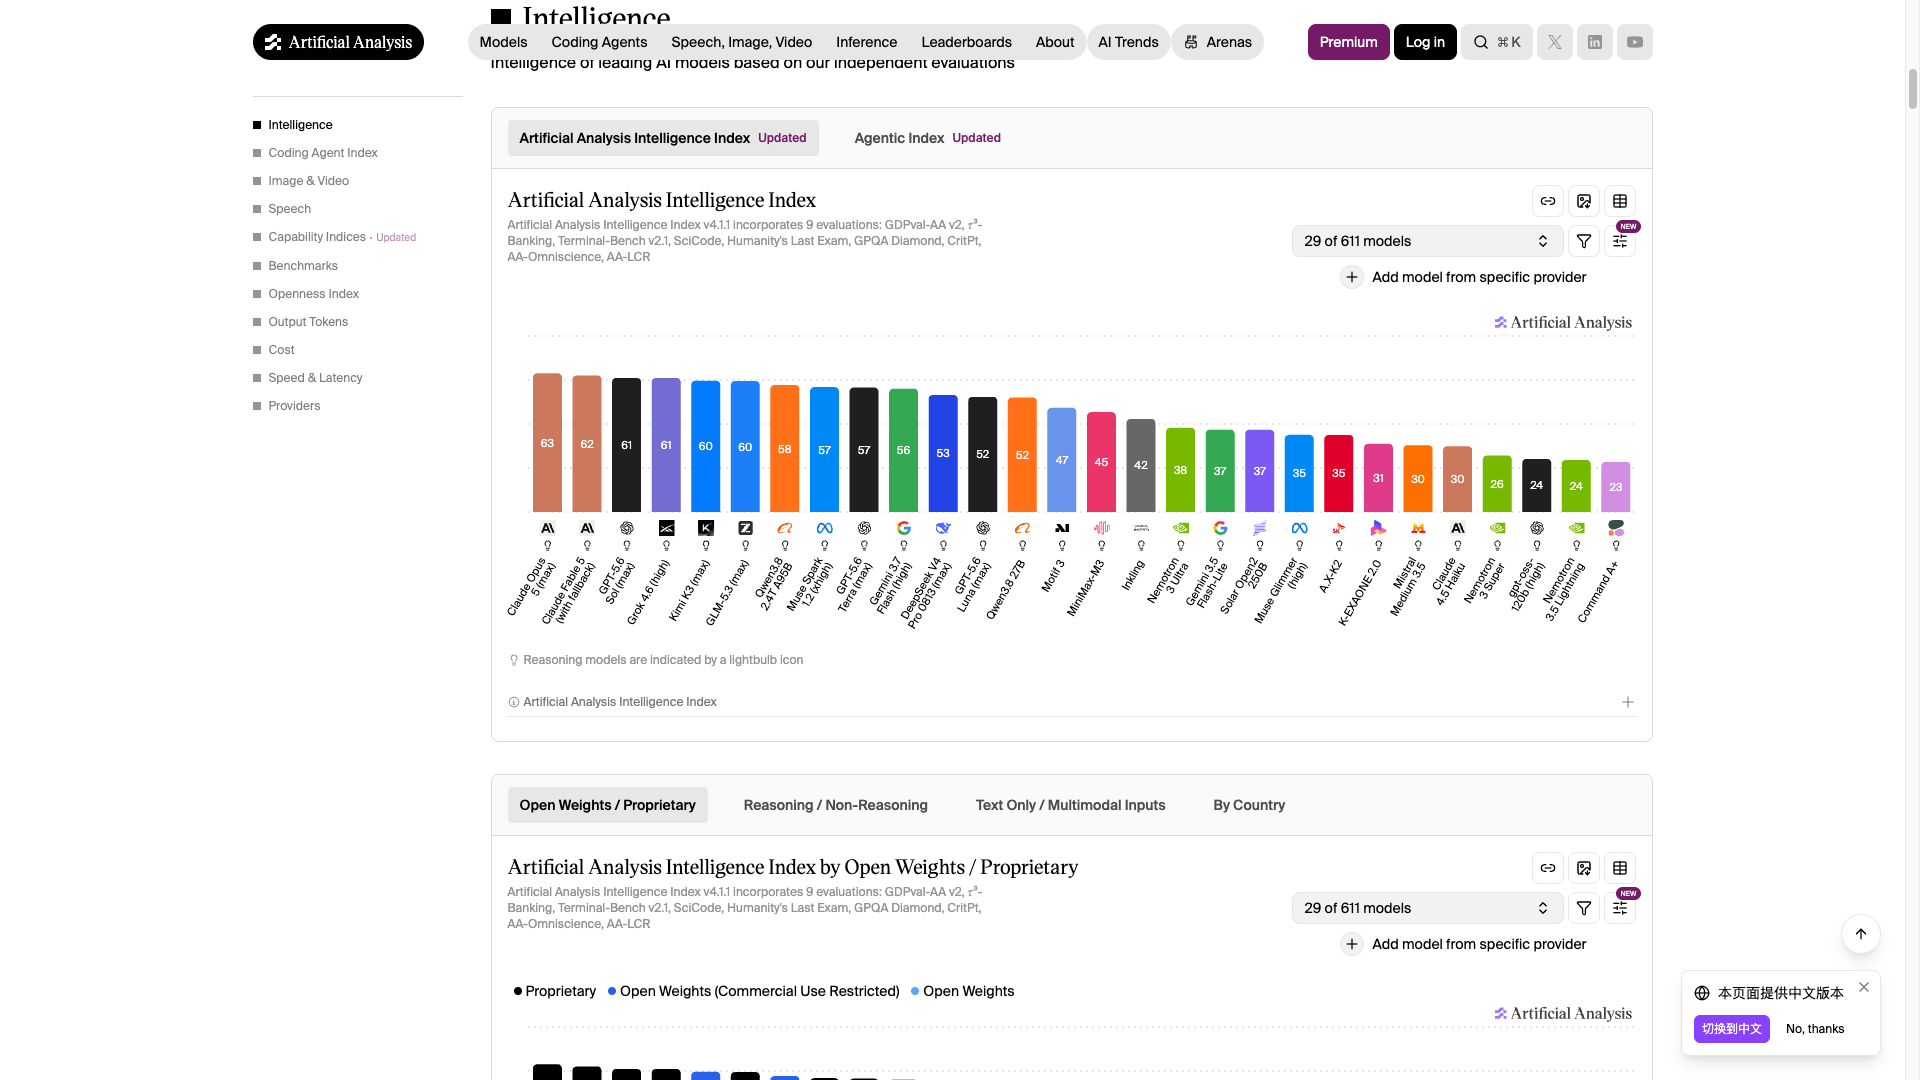
Task: Switch to Agentic Index tab
Action: click(927, 138)
